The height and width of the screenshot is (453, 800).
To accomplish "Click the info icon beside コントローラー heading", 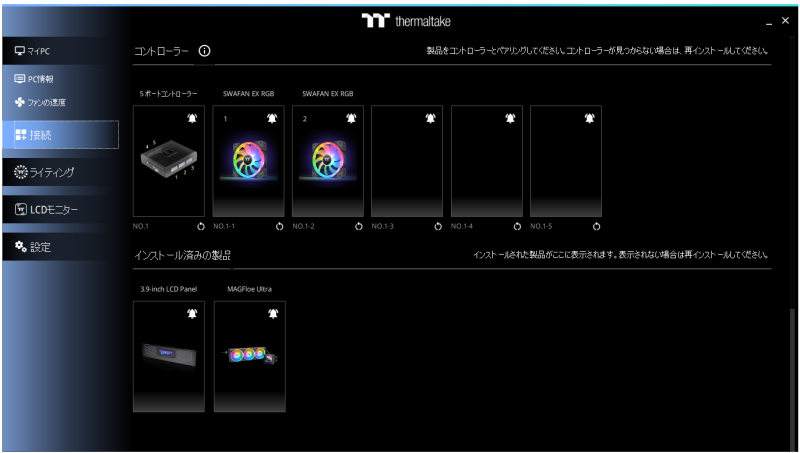I will pyautogui.click(x=204, y=51).
